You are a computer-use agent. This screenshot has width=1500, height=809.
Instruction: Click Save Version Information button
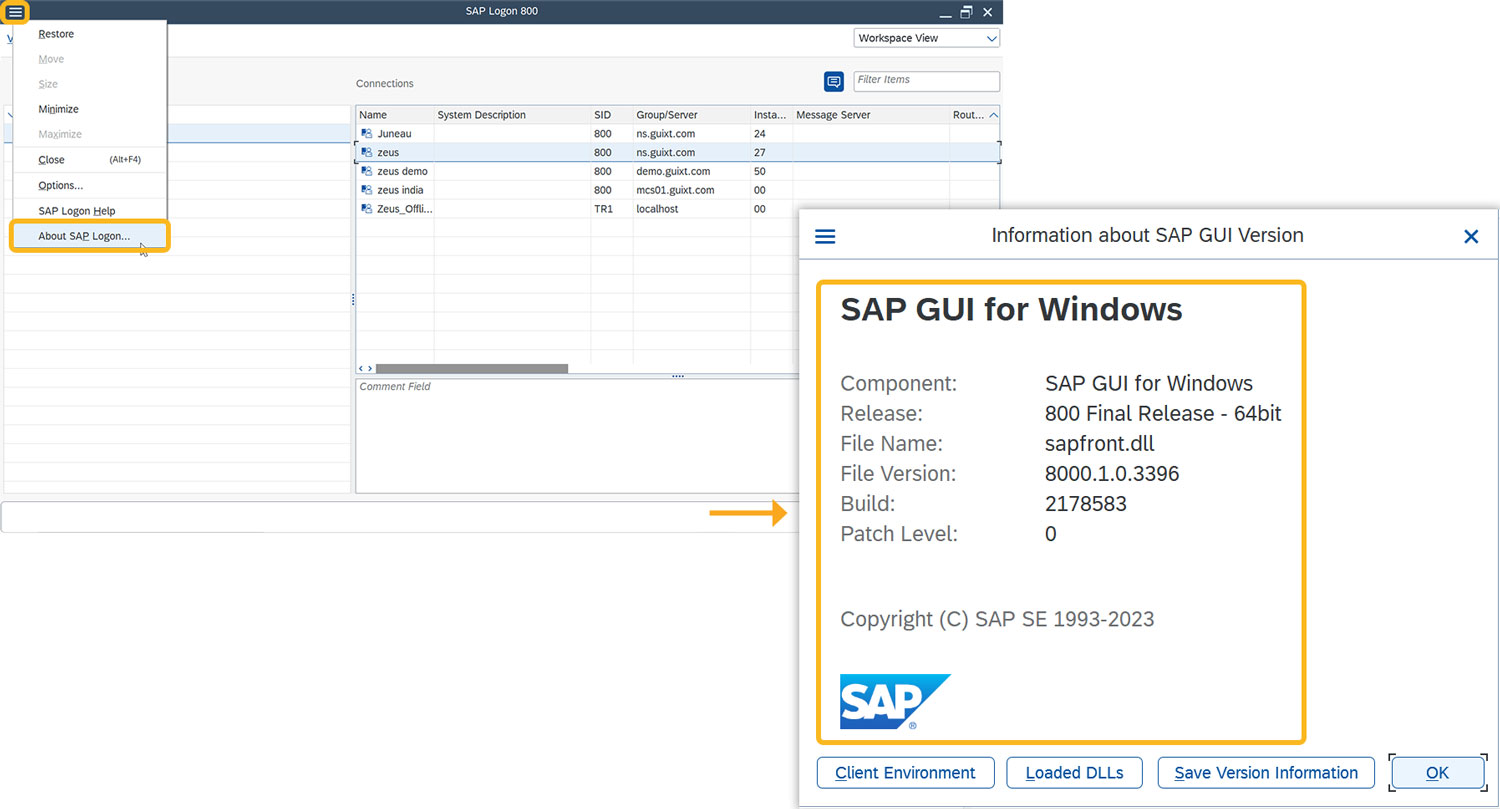(x=1266, y=773)
